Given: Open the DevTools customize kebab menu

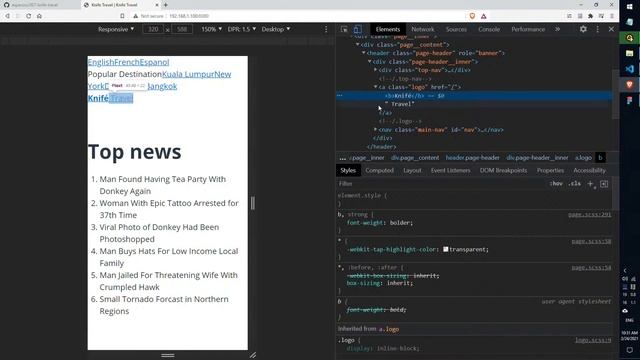Looking at the screenshot, I should [598, 29].
